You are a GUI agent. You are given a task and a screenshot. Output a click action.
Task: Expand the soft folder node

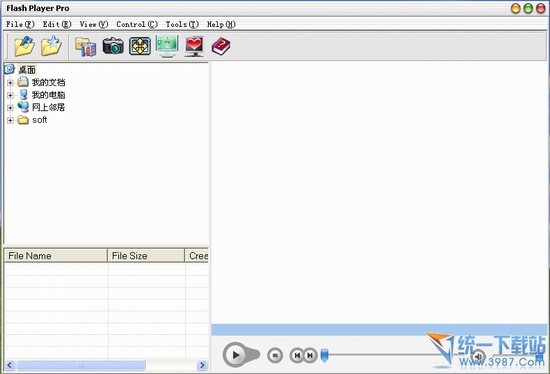point(10,120)
